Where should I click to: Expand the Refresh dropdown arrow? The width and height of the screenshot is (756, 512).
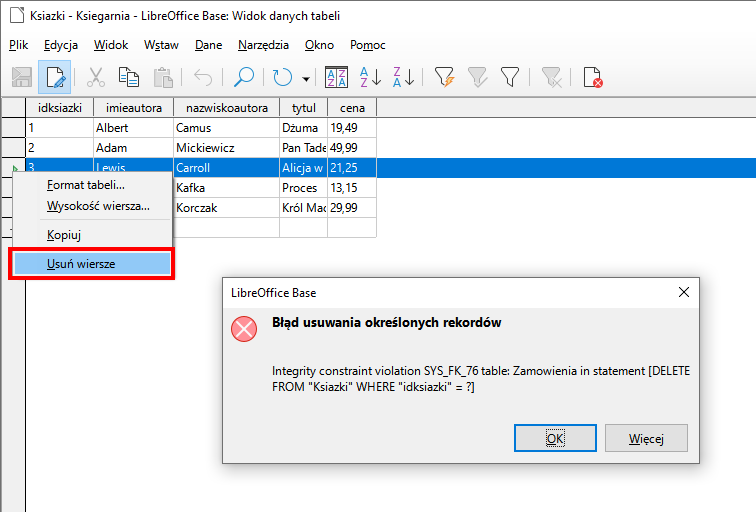point(306,79)
